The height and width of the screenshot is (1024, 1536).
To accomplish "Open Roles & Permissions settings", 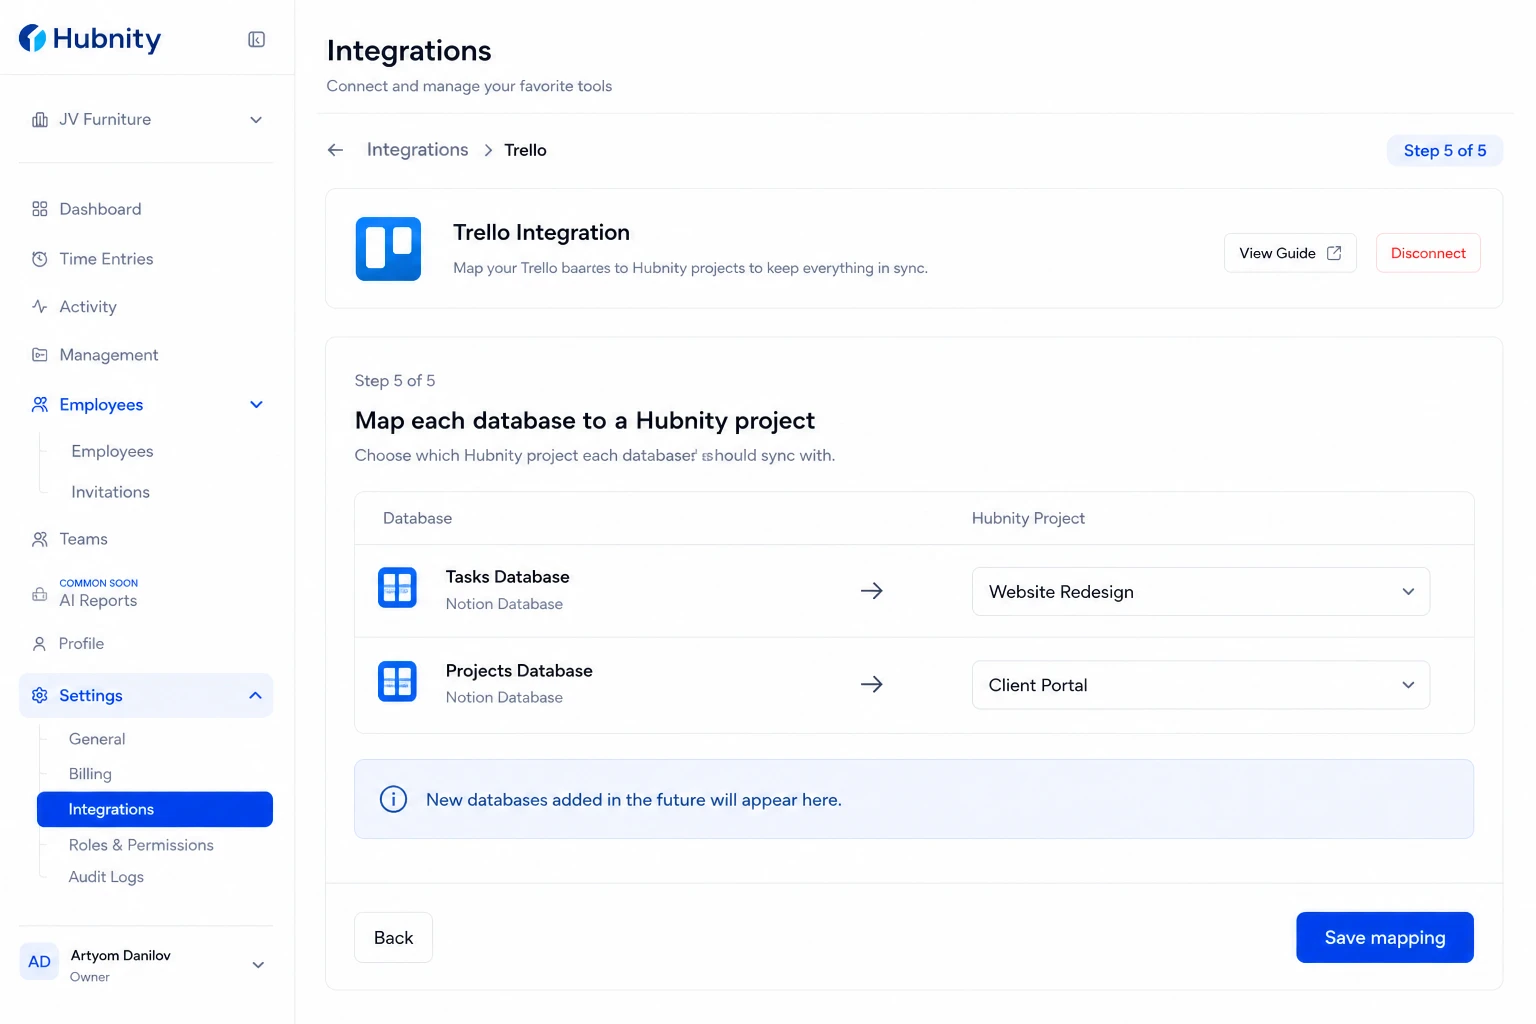I will pyautogui.click(x=141, y=845).
